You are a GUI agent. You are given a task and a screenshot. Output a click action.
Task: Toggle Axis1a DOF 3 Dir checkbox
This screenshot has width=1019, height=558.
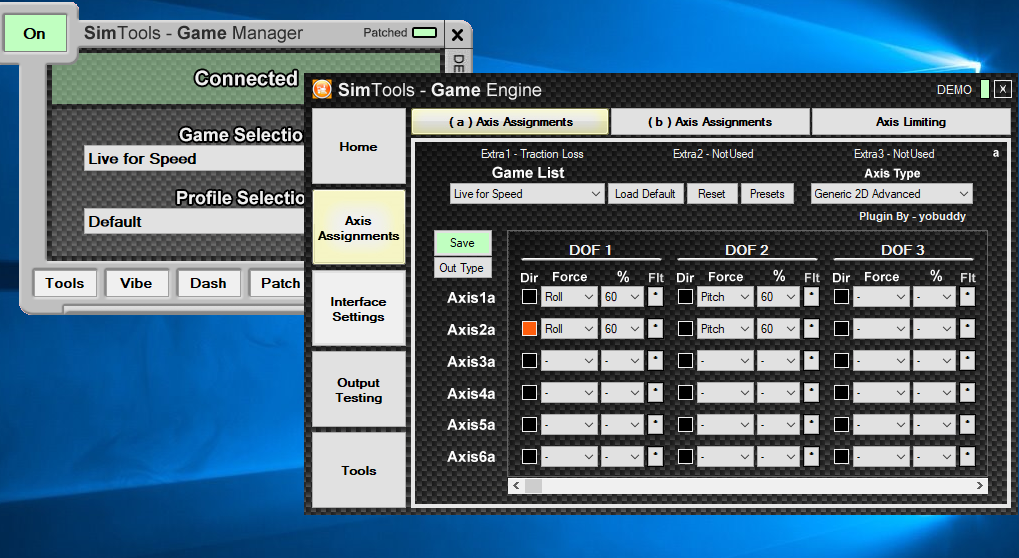pos(842,297)
